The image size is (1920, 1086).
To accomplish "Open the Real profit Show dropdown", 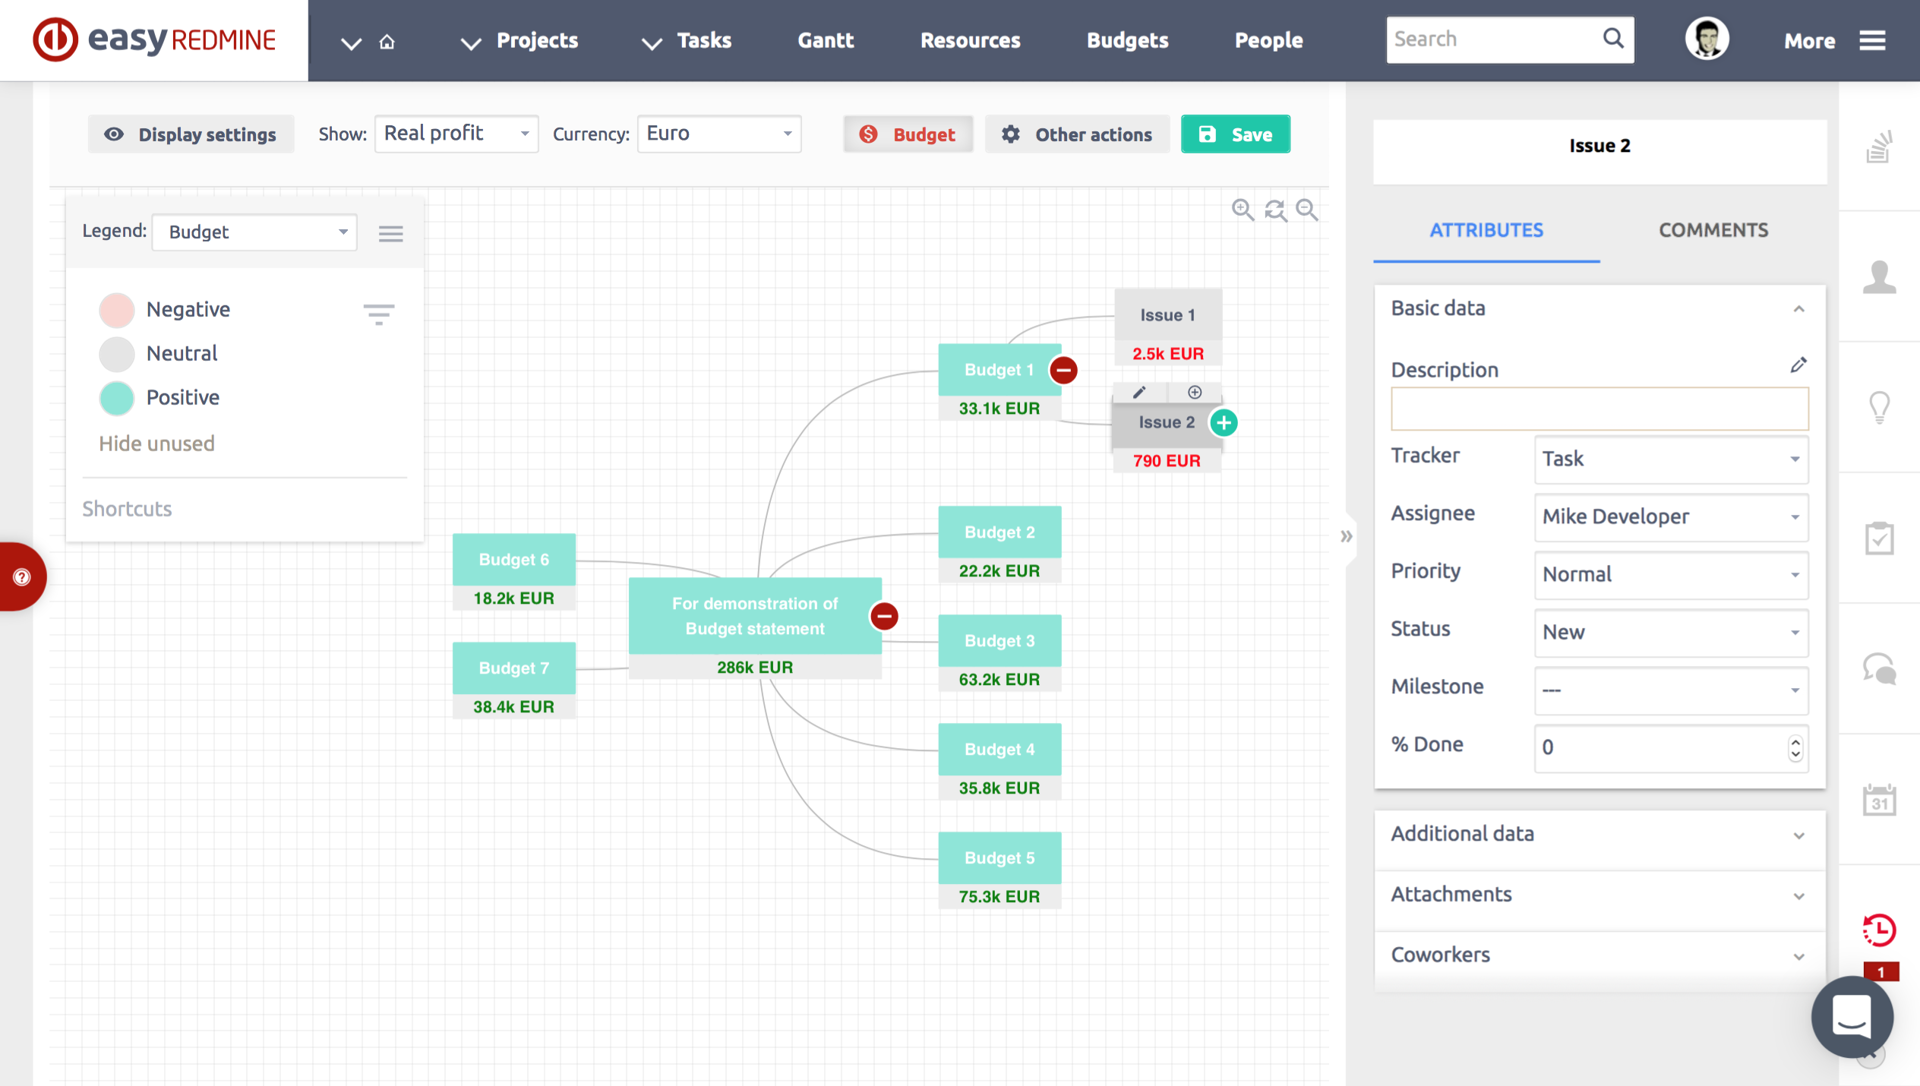I will click(x=456, y=134).
